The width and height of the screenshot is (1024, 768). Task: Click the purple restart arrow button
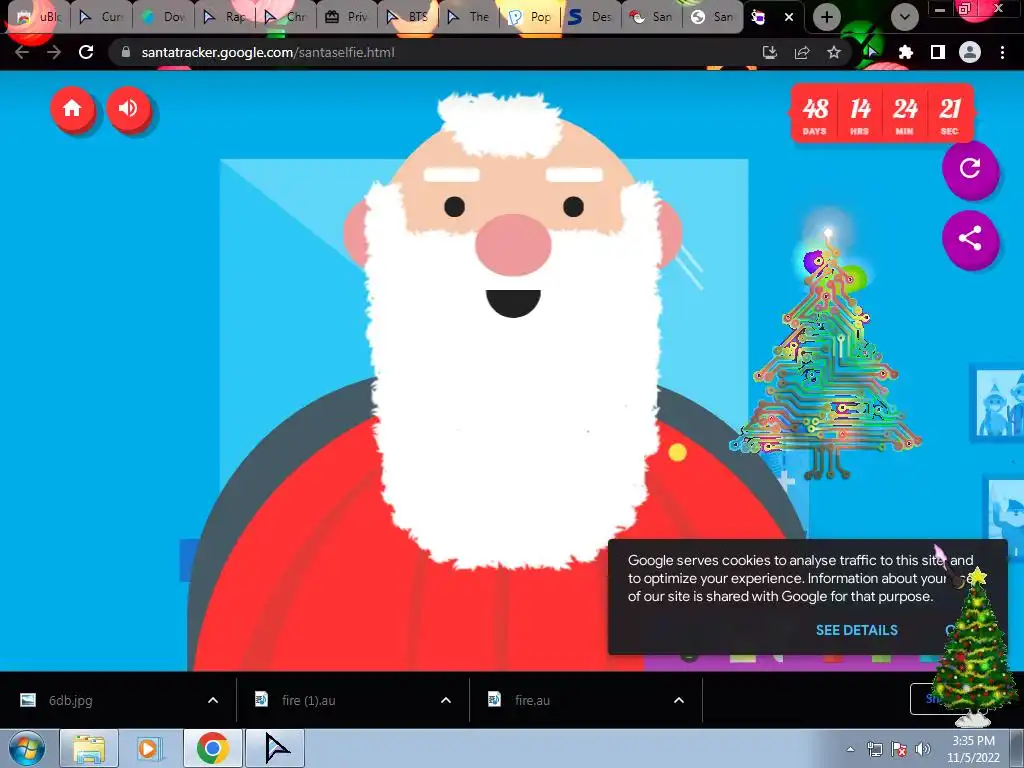970,168
